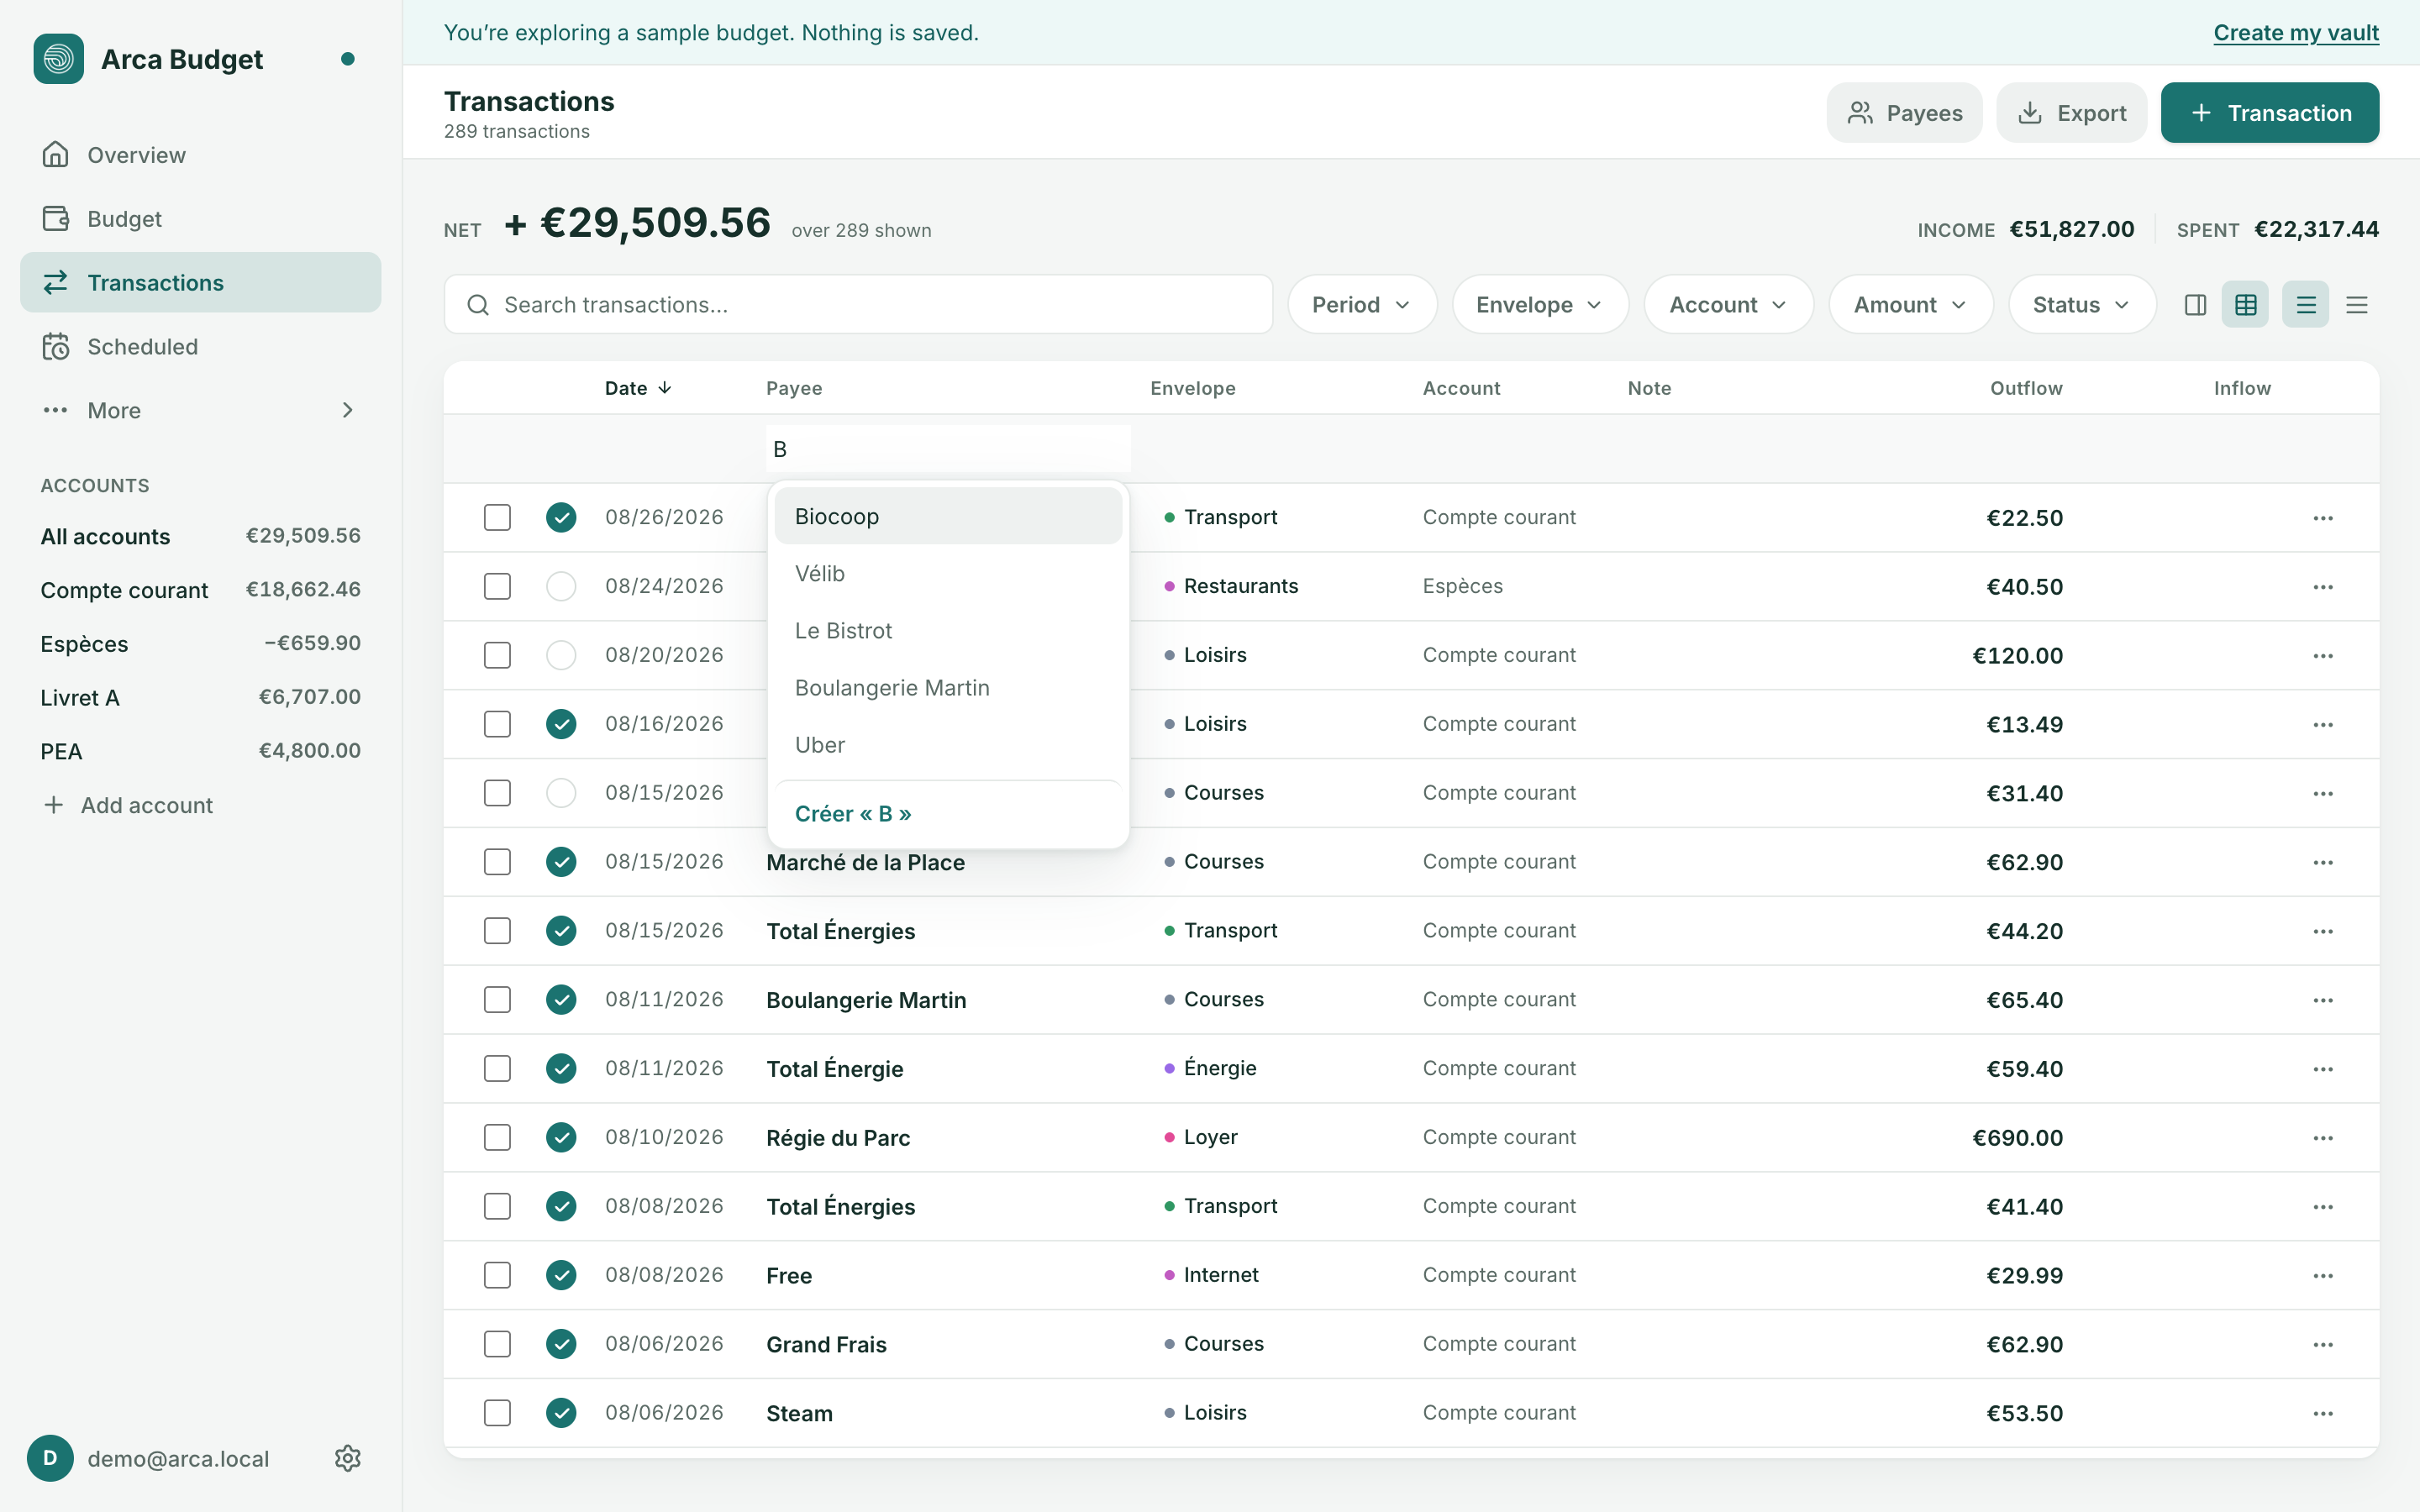The height and width of the screenshot is (1512, 2420).
Task: Select All accounts in the sidebar
Action: 200,536
